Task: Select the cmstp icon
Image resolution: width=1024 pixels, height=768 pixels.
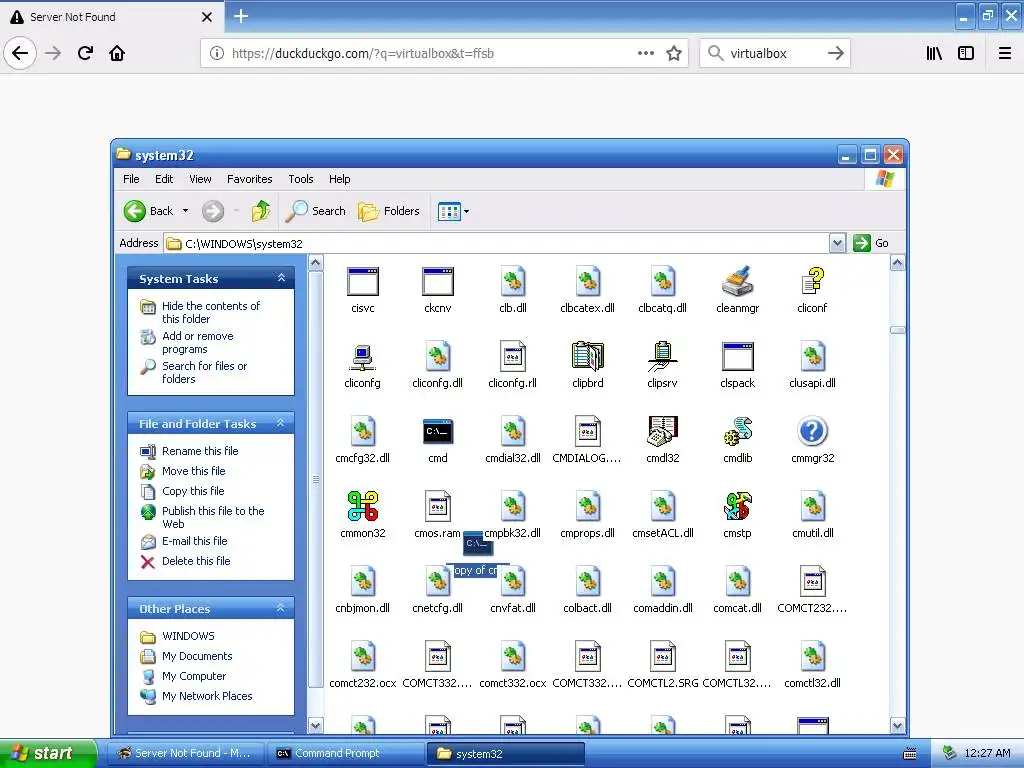Action: tap(737, 506)
